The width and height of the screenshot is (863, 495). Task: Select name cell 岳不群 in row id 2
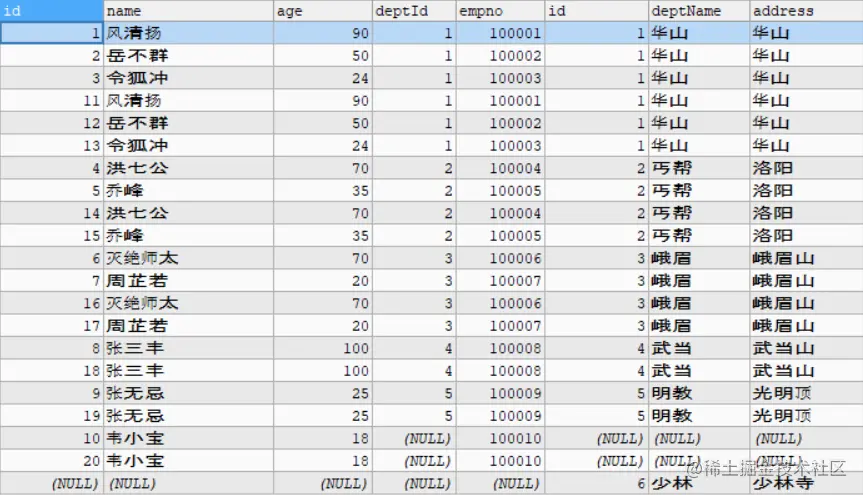[188, 56]
